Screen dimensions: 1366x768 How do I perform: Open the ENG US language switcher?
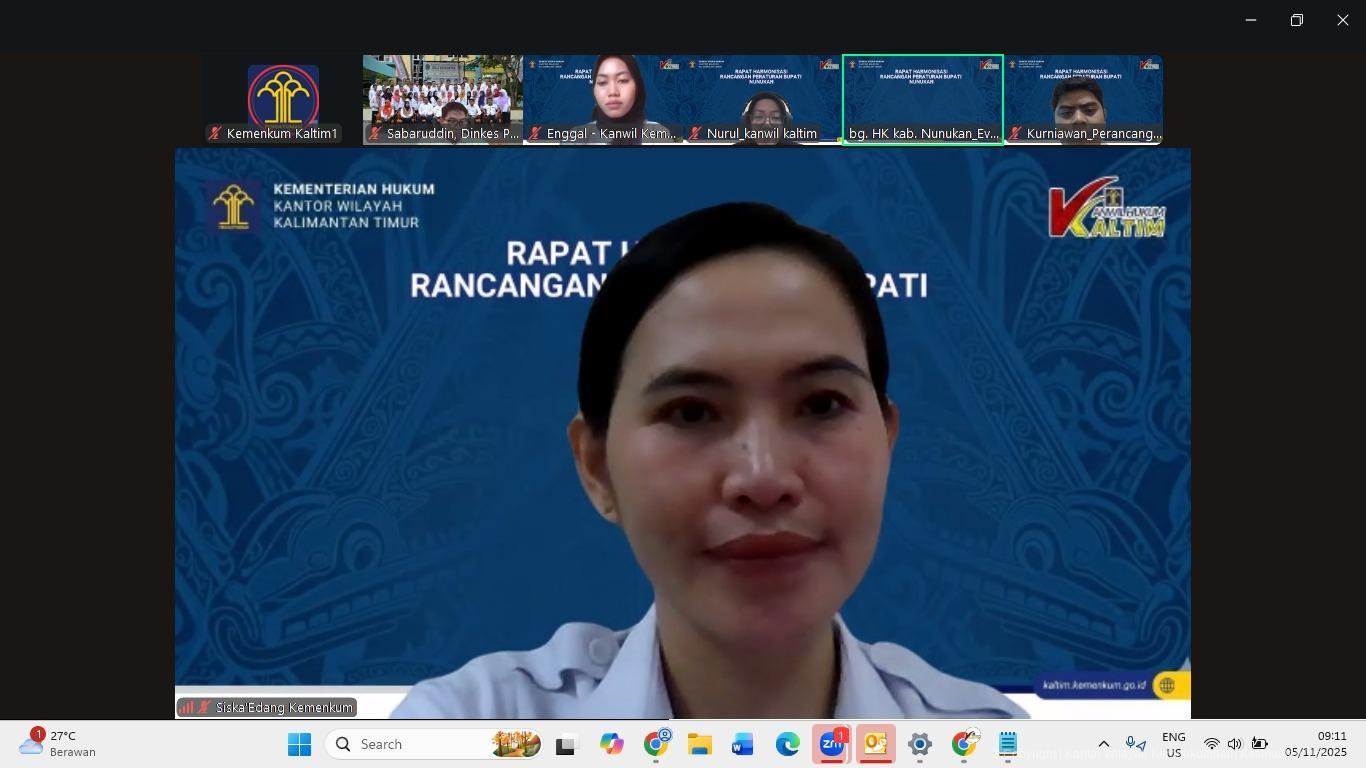[x=1173, y=745]
